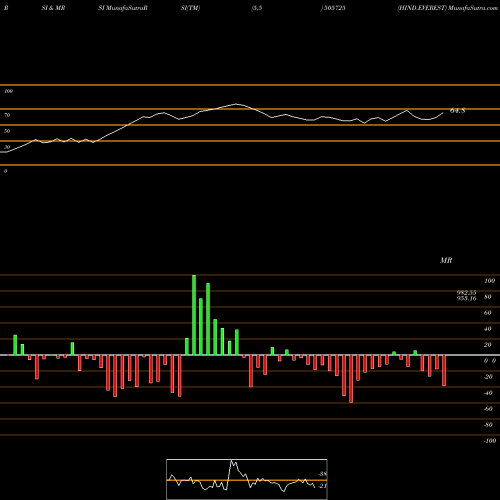500x500 pixels.
Task: Click the SI & MR header text
Action: point(53,8)
